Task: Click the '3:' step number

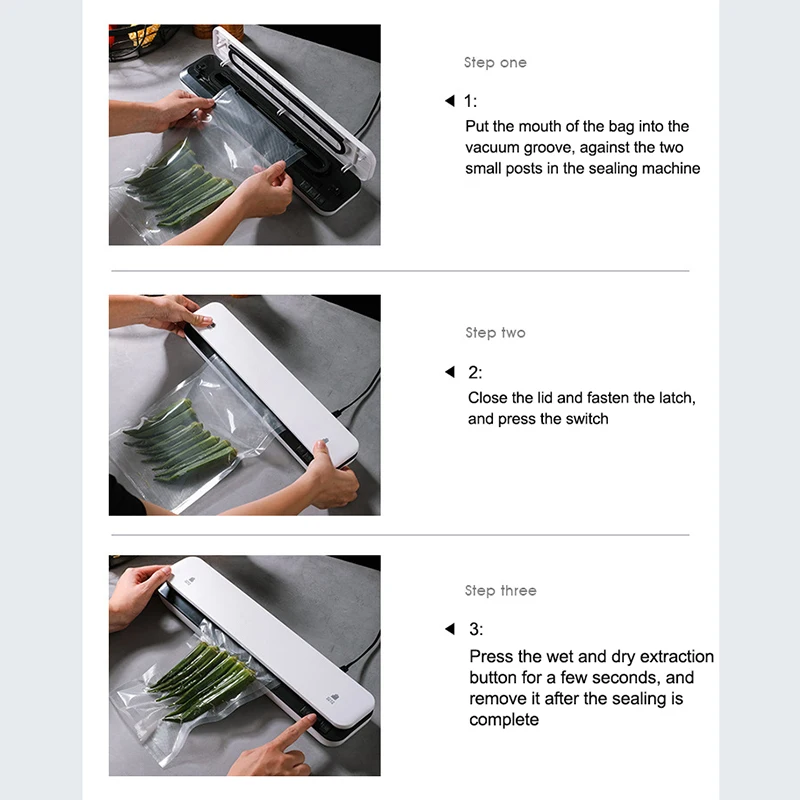Action: [476, 629]
